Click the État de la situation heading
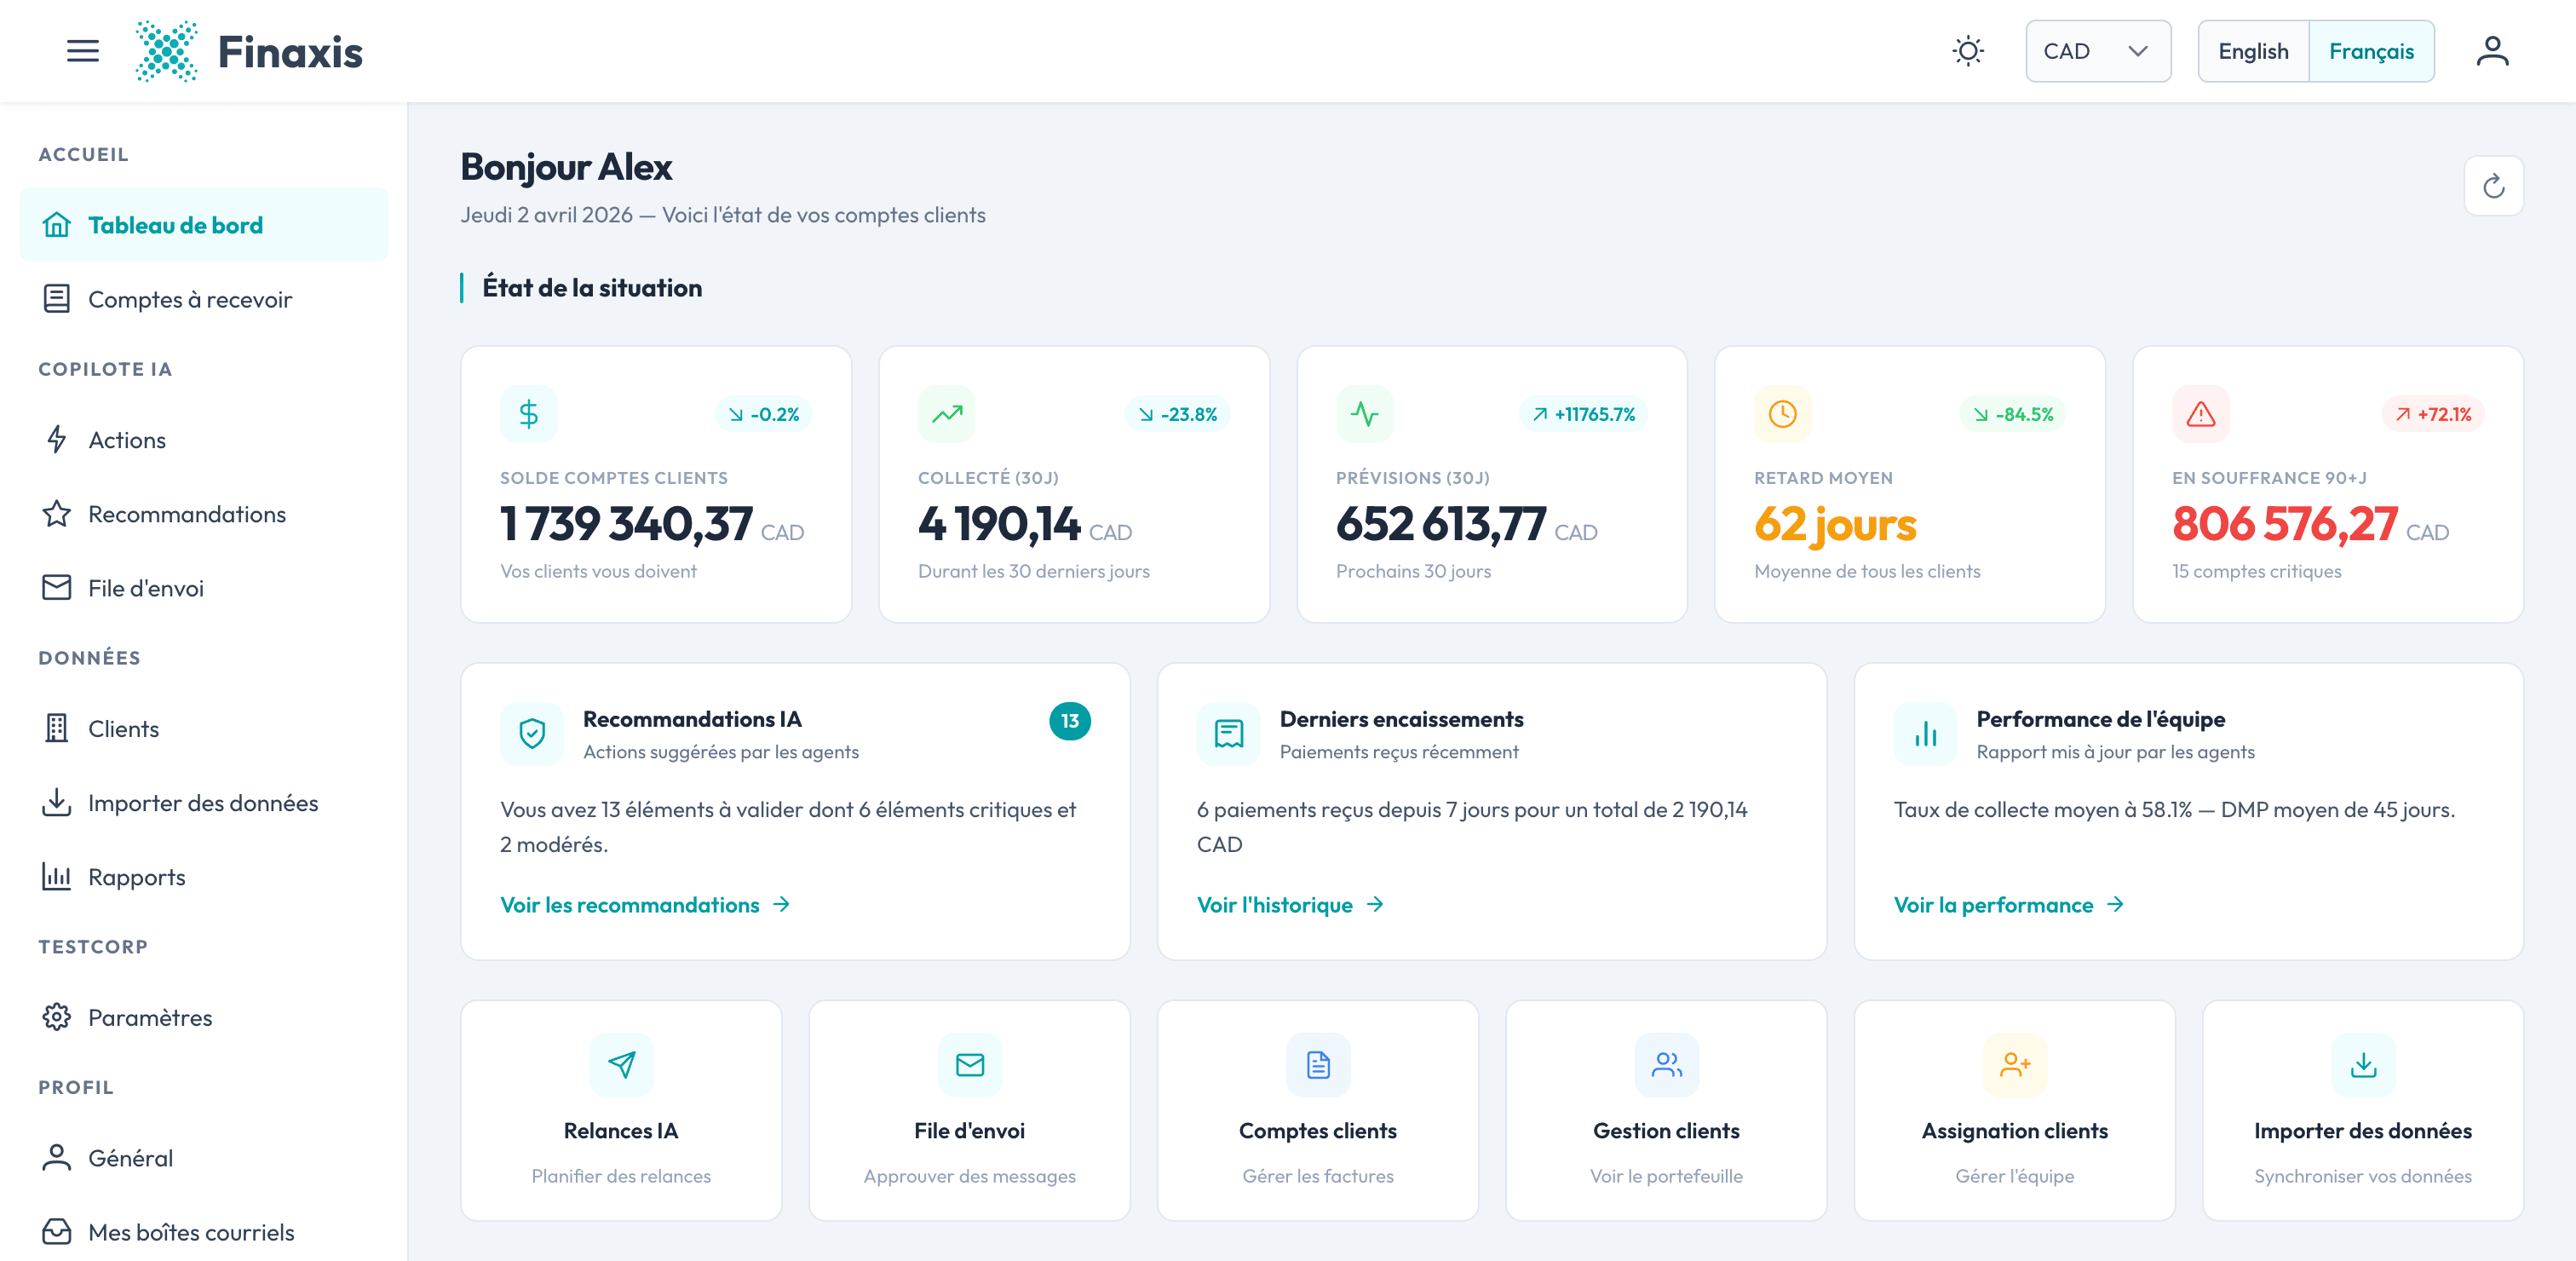The image size is (2576, 1261). click(x=592, y=288)
